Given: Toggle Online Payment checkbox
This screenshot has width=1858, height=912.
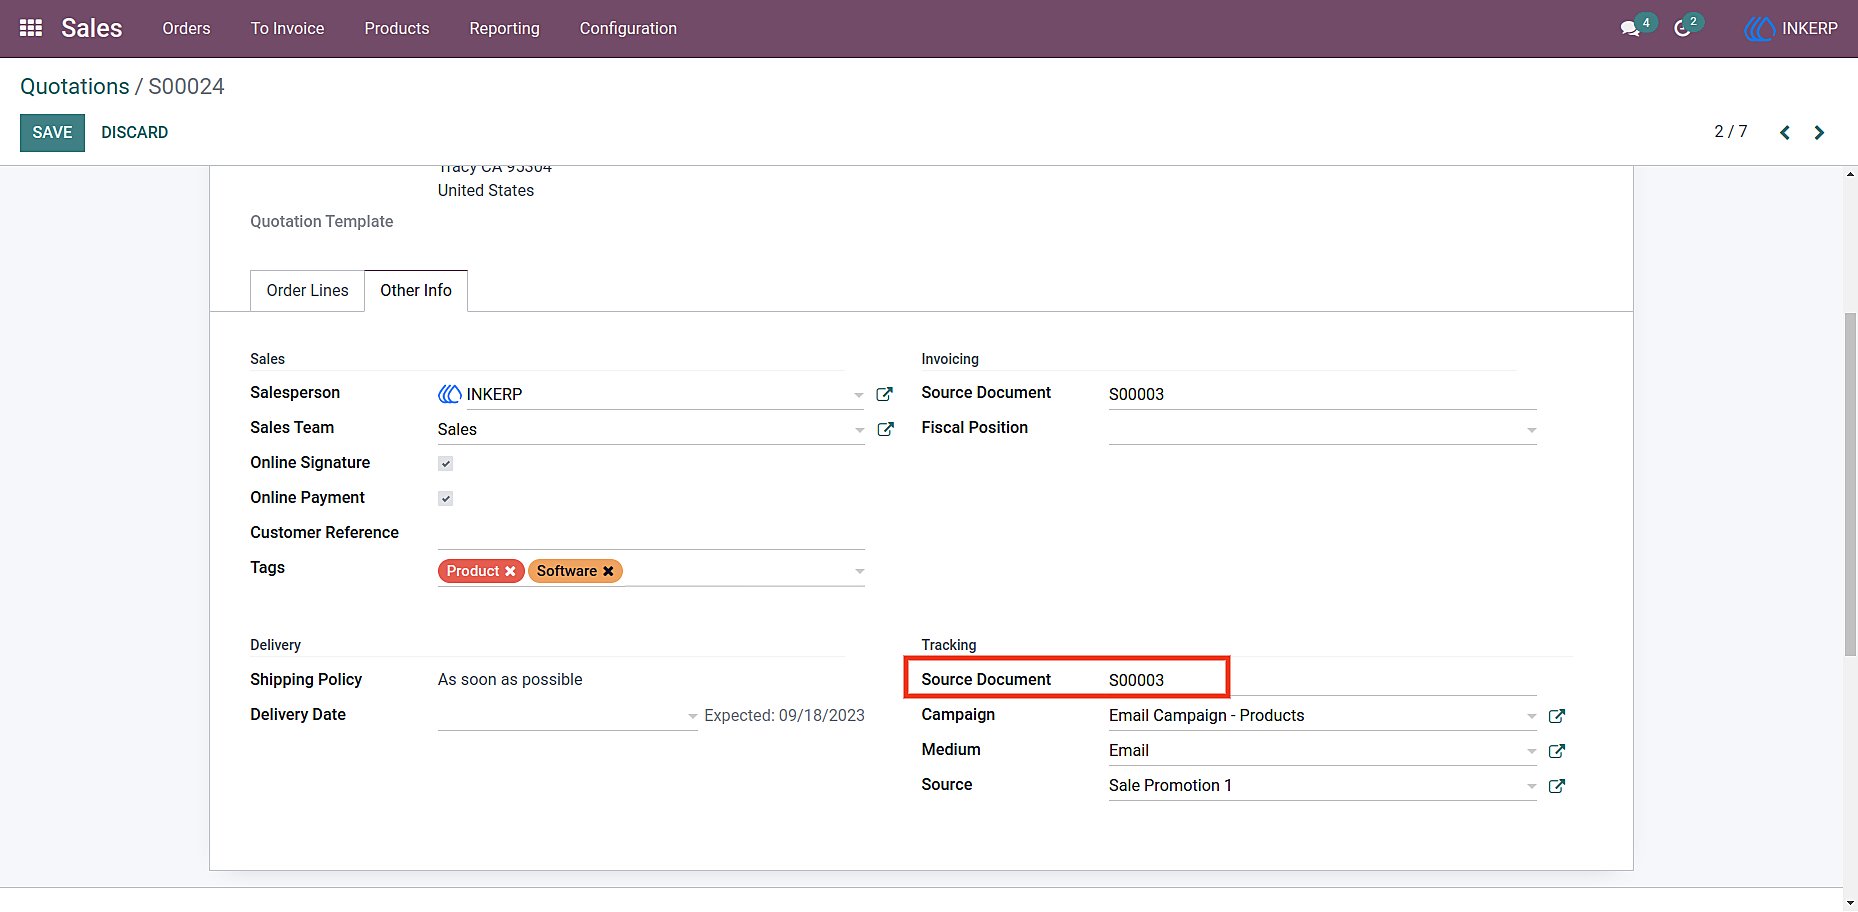Looking at the screenshot, I should [x=446, y=498].
